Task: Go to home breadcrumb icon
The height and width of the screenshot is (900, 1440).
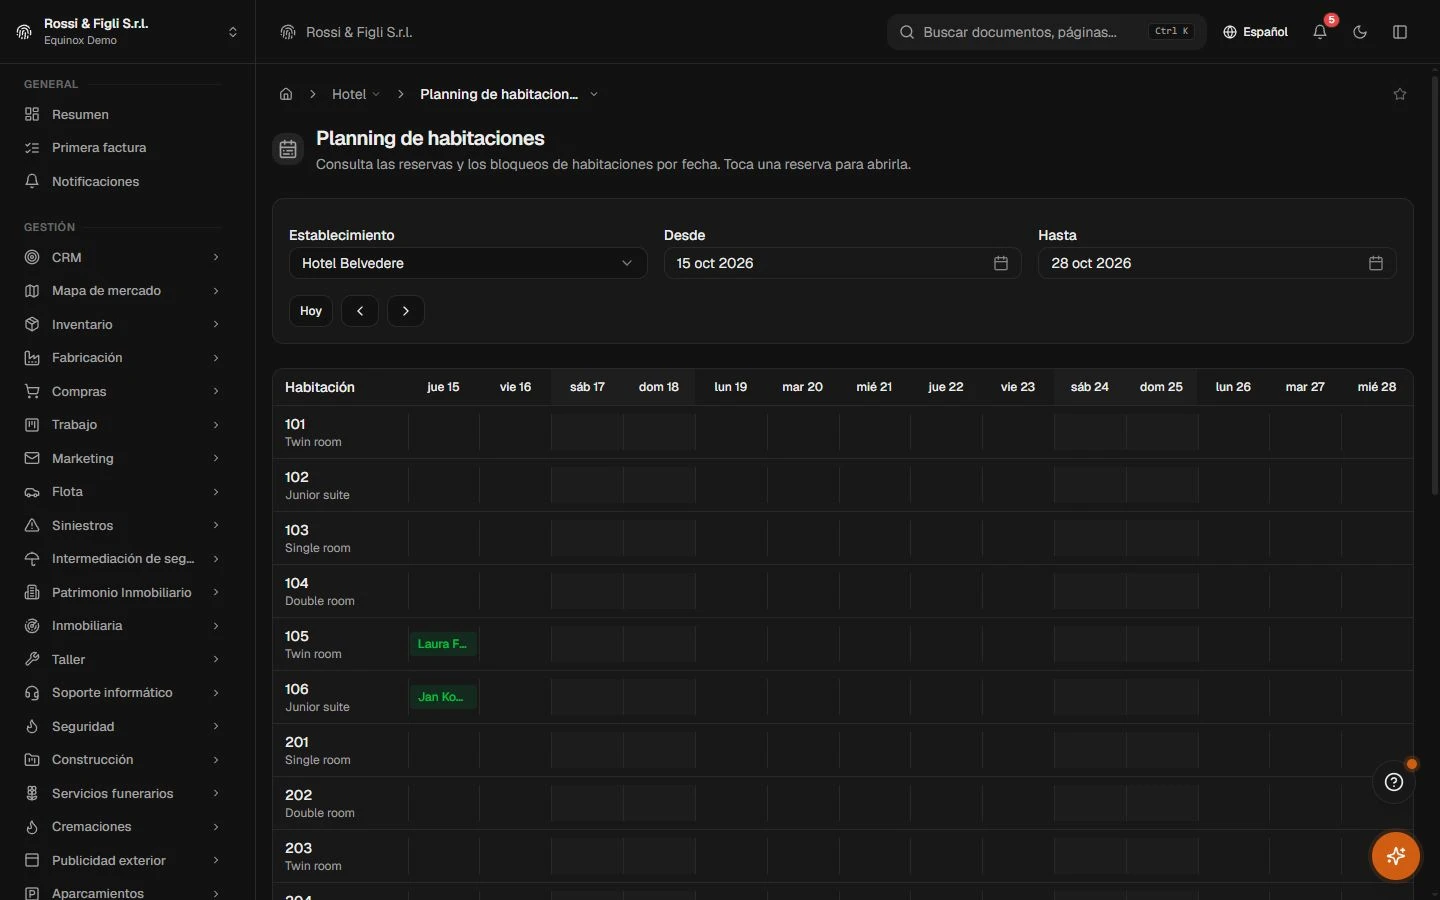Action: 286,94
